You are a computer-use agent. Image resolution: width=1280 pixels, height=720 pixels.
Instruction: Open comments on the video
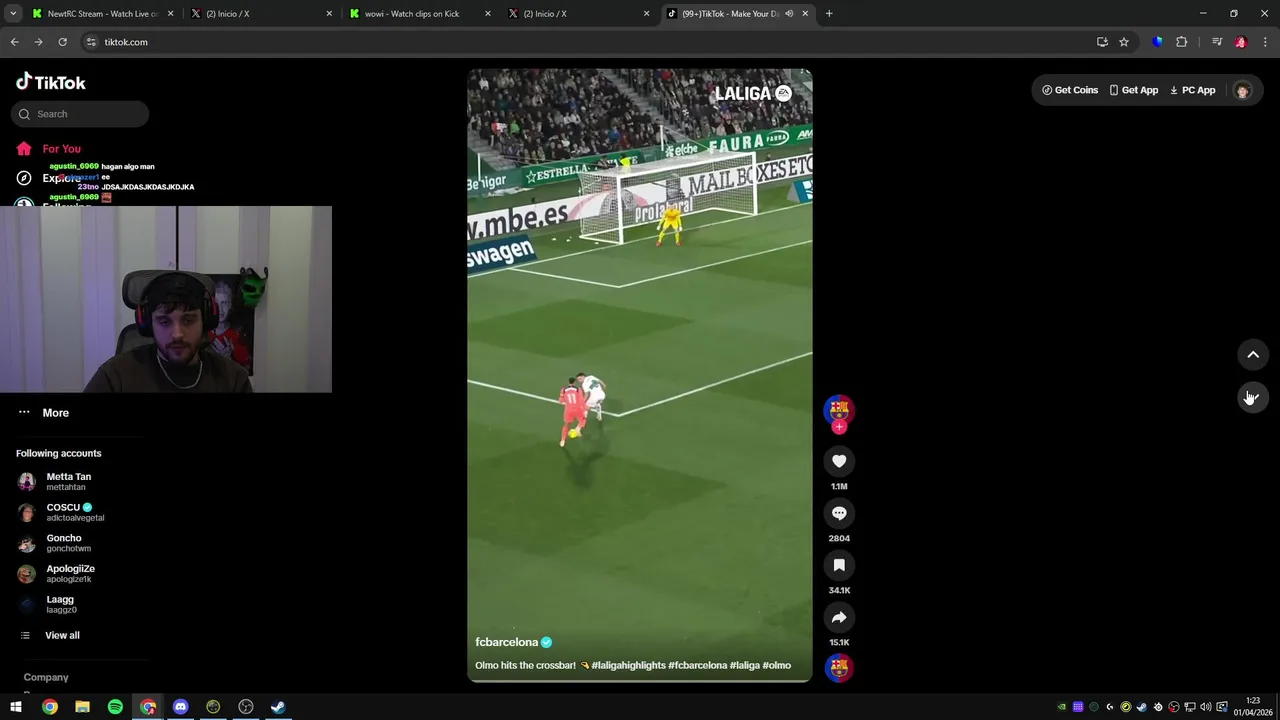(x=839, y=513)
